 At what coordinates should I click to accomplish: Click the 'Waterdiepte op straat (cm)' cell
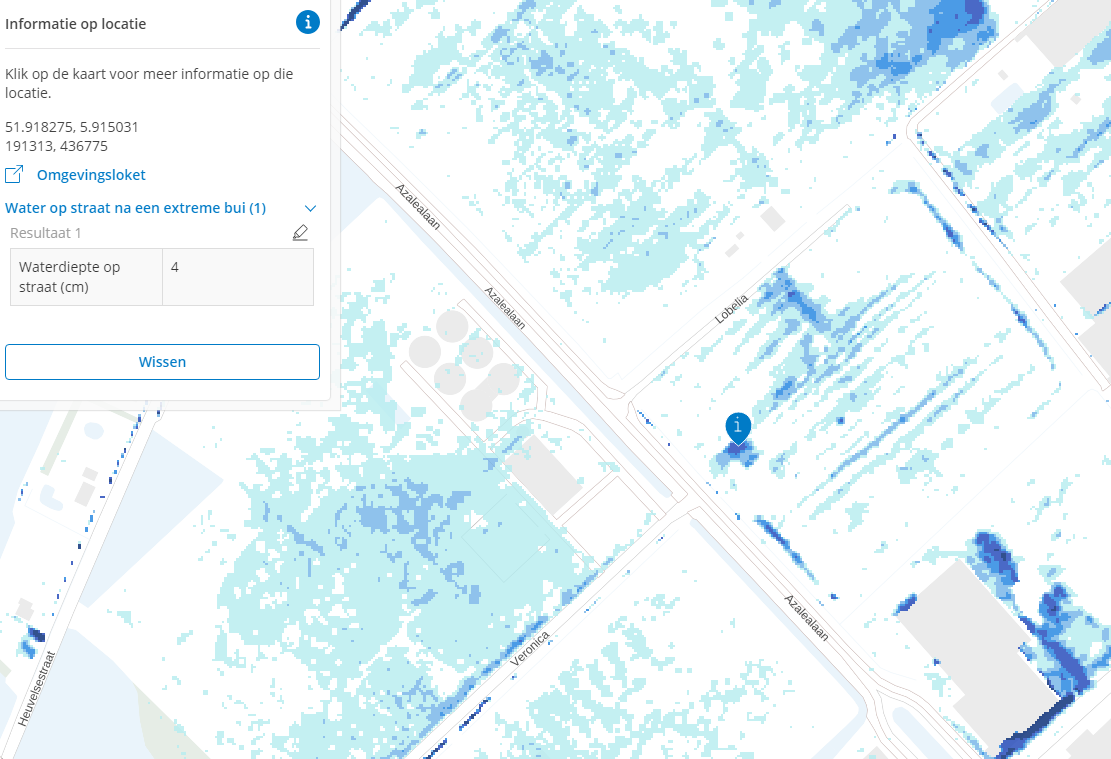(86, 277)
